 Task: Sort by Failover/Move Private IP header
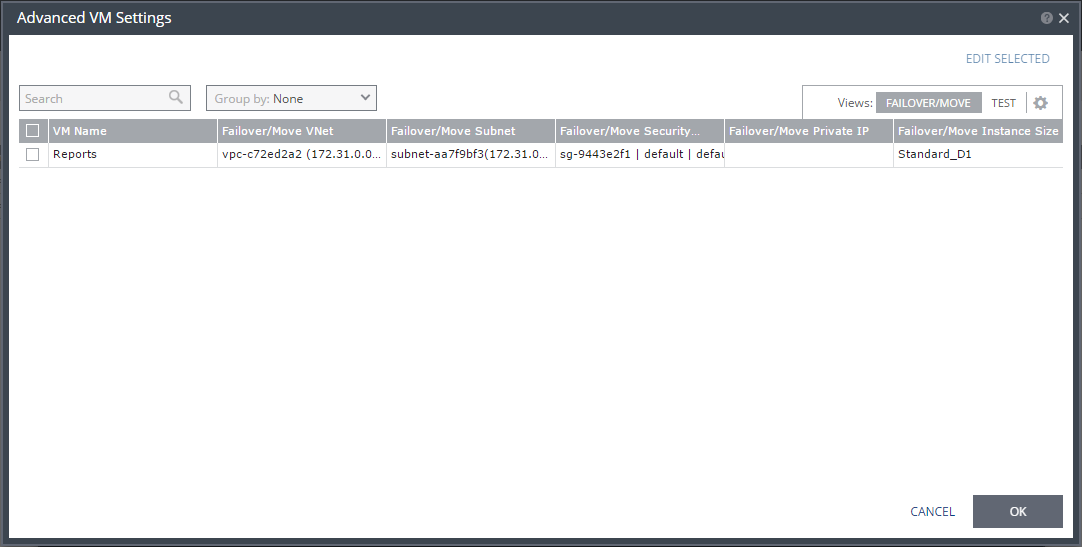point(809,131)
